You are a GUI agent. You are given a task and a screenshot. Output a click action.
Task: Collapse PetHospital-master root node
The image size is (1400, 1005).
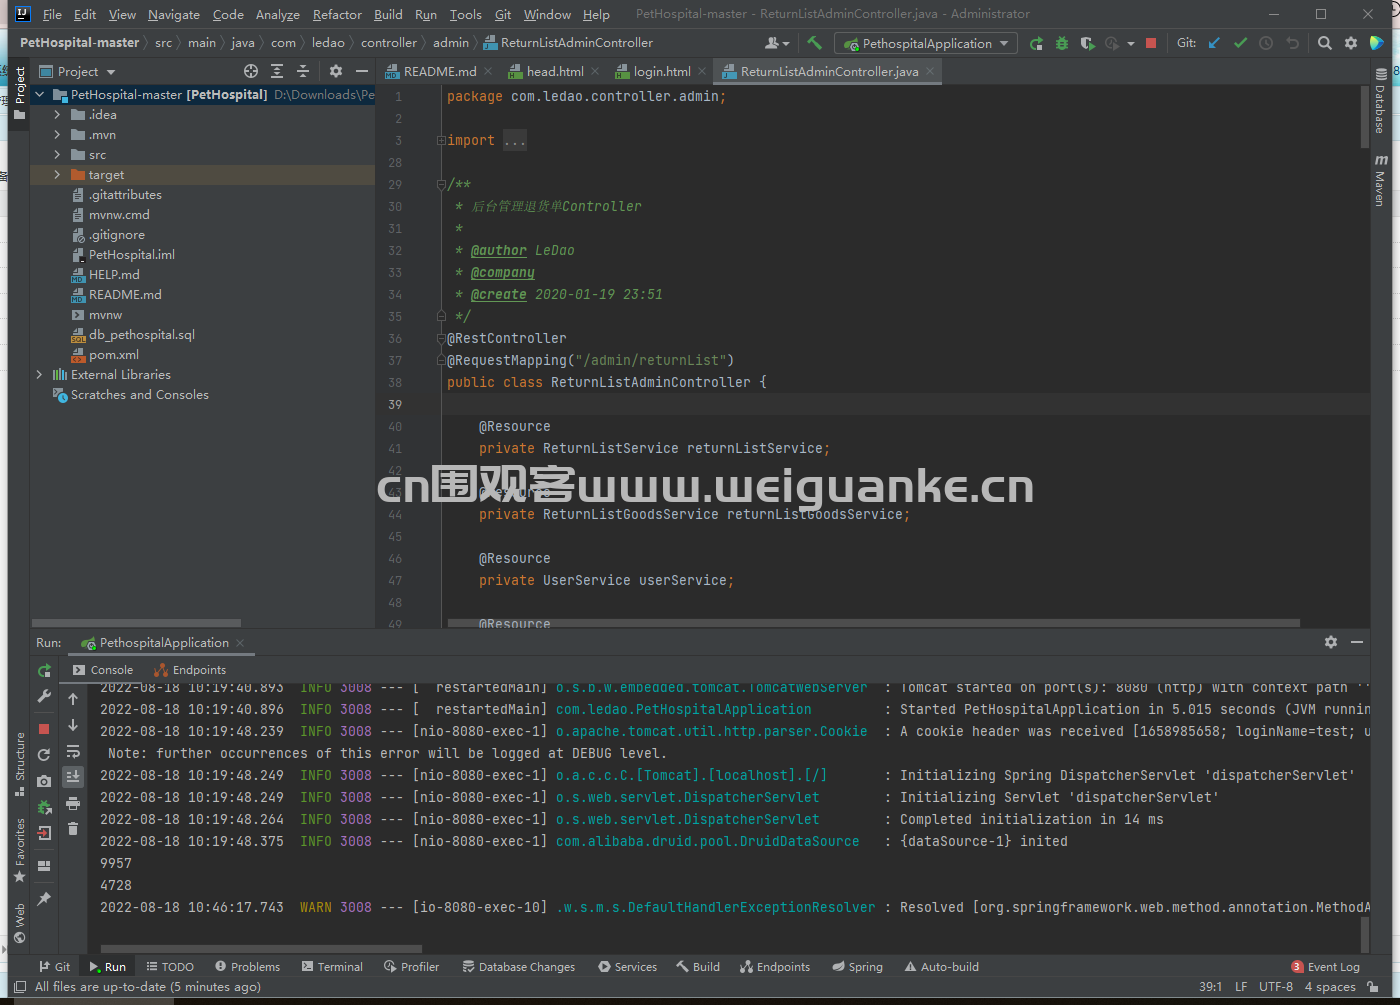click(39, 95)
